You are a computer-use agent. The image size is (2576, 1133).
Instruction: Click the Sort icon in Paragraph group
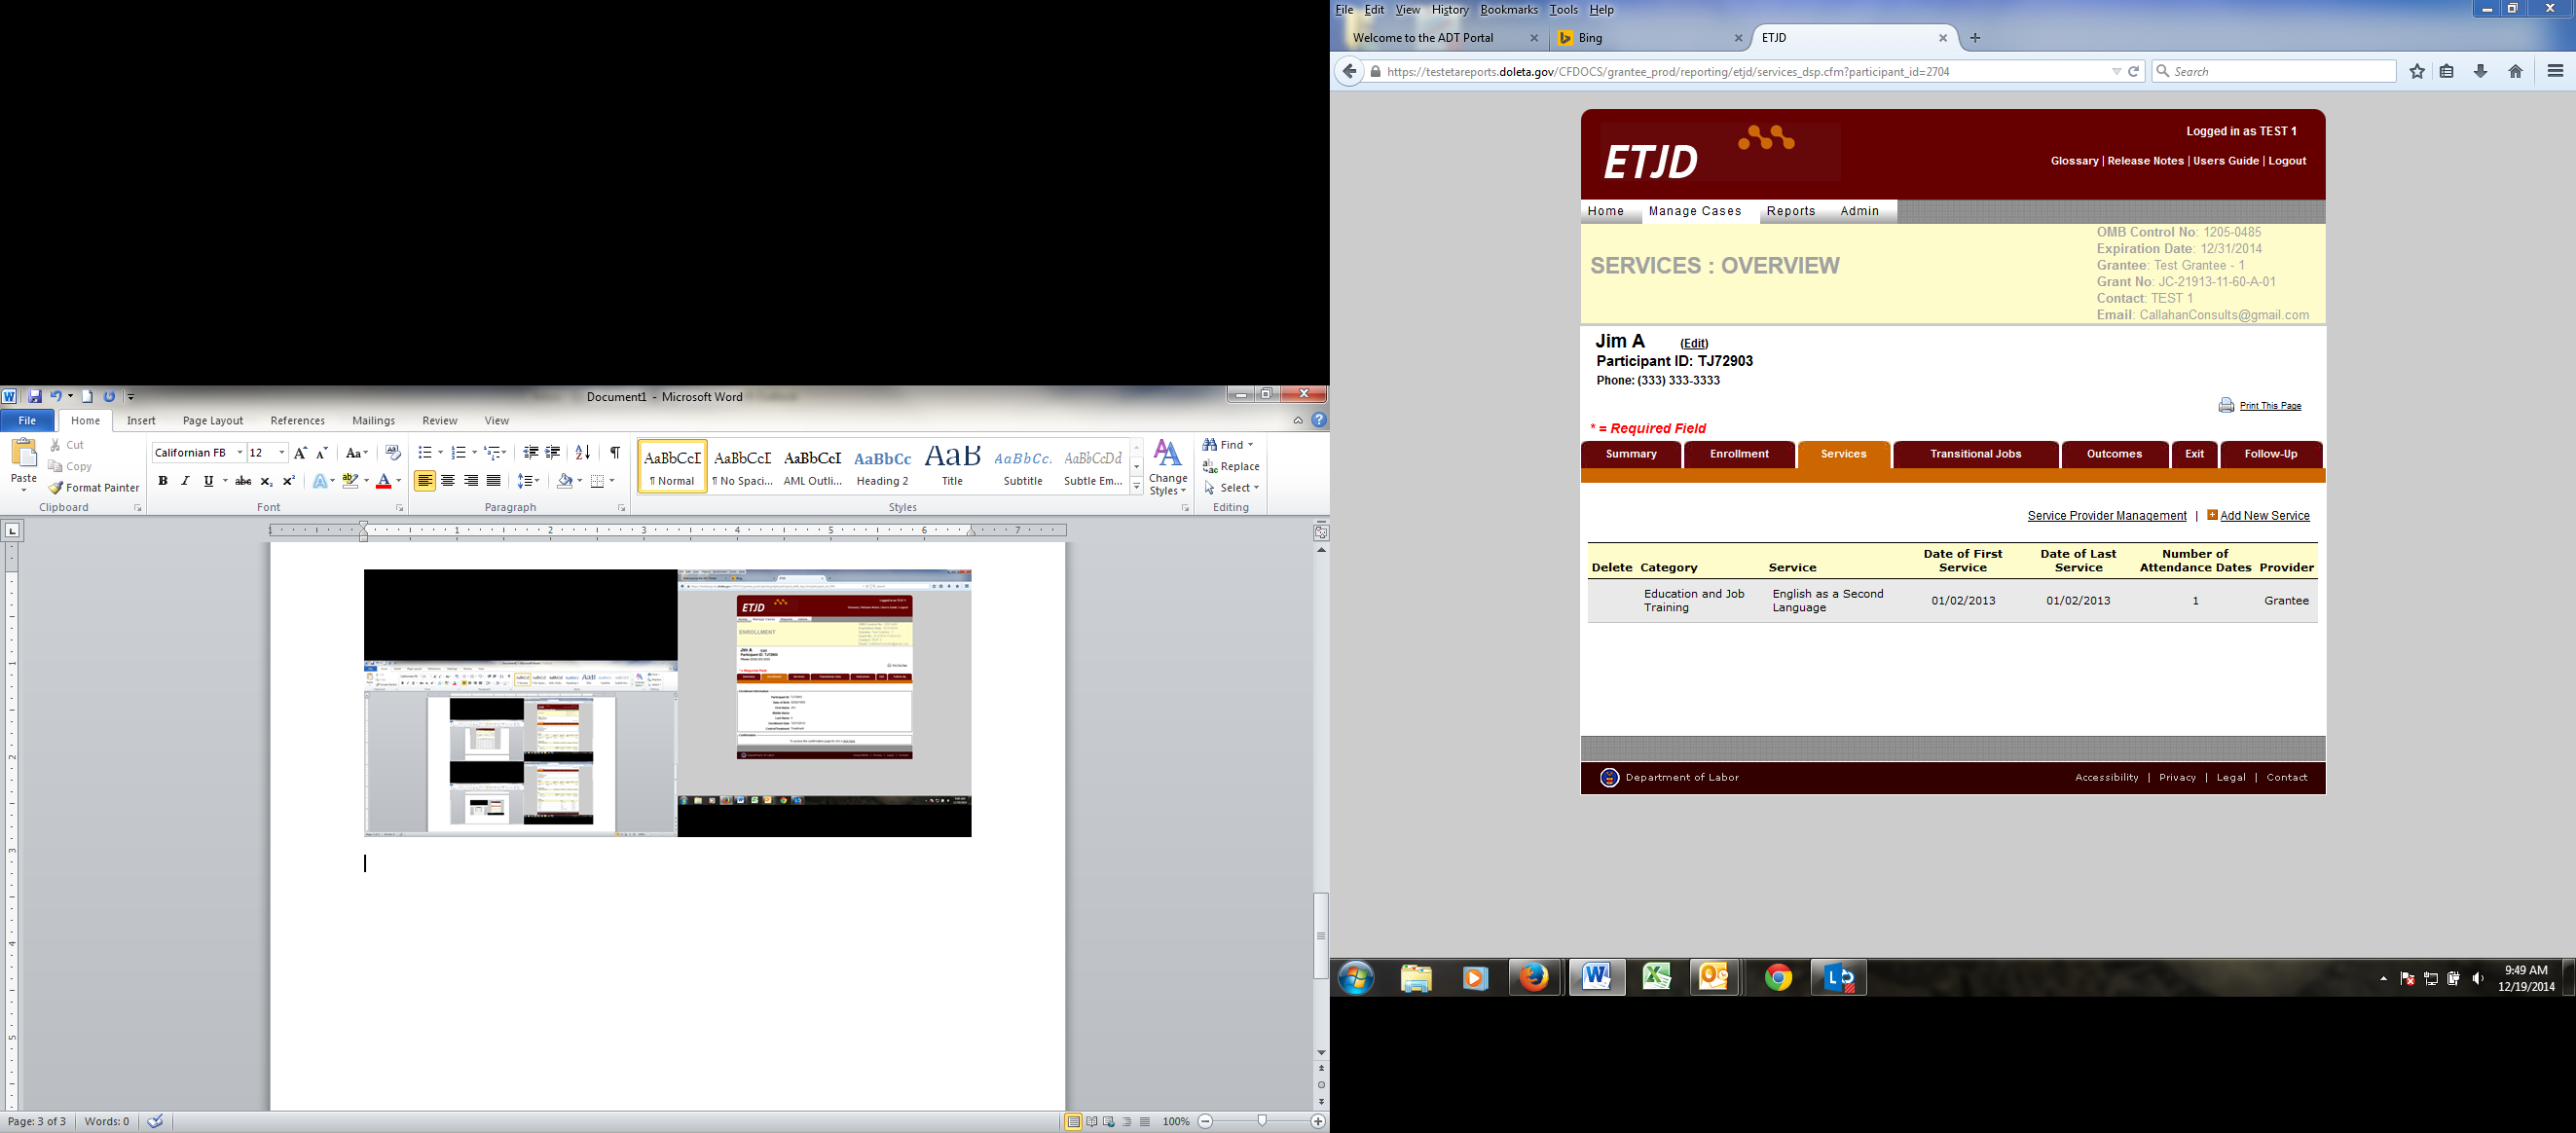click(x=583, y=453)
